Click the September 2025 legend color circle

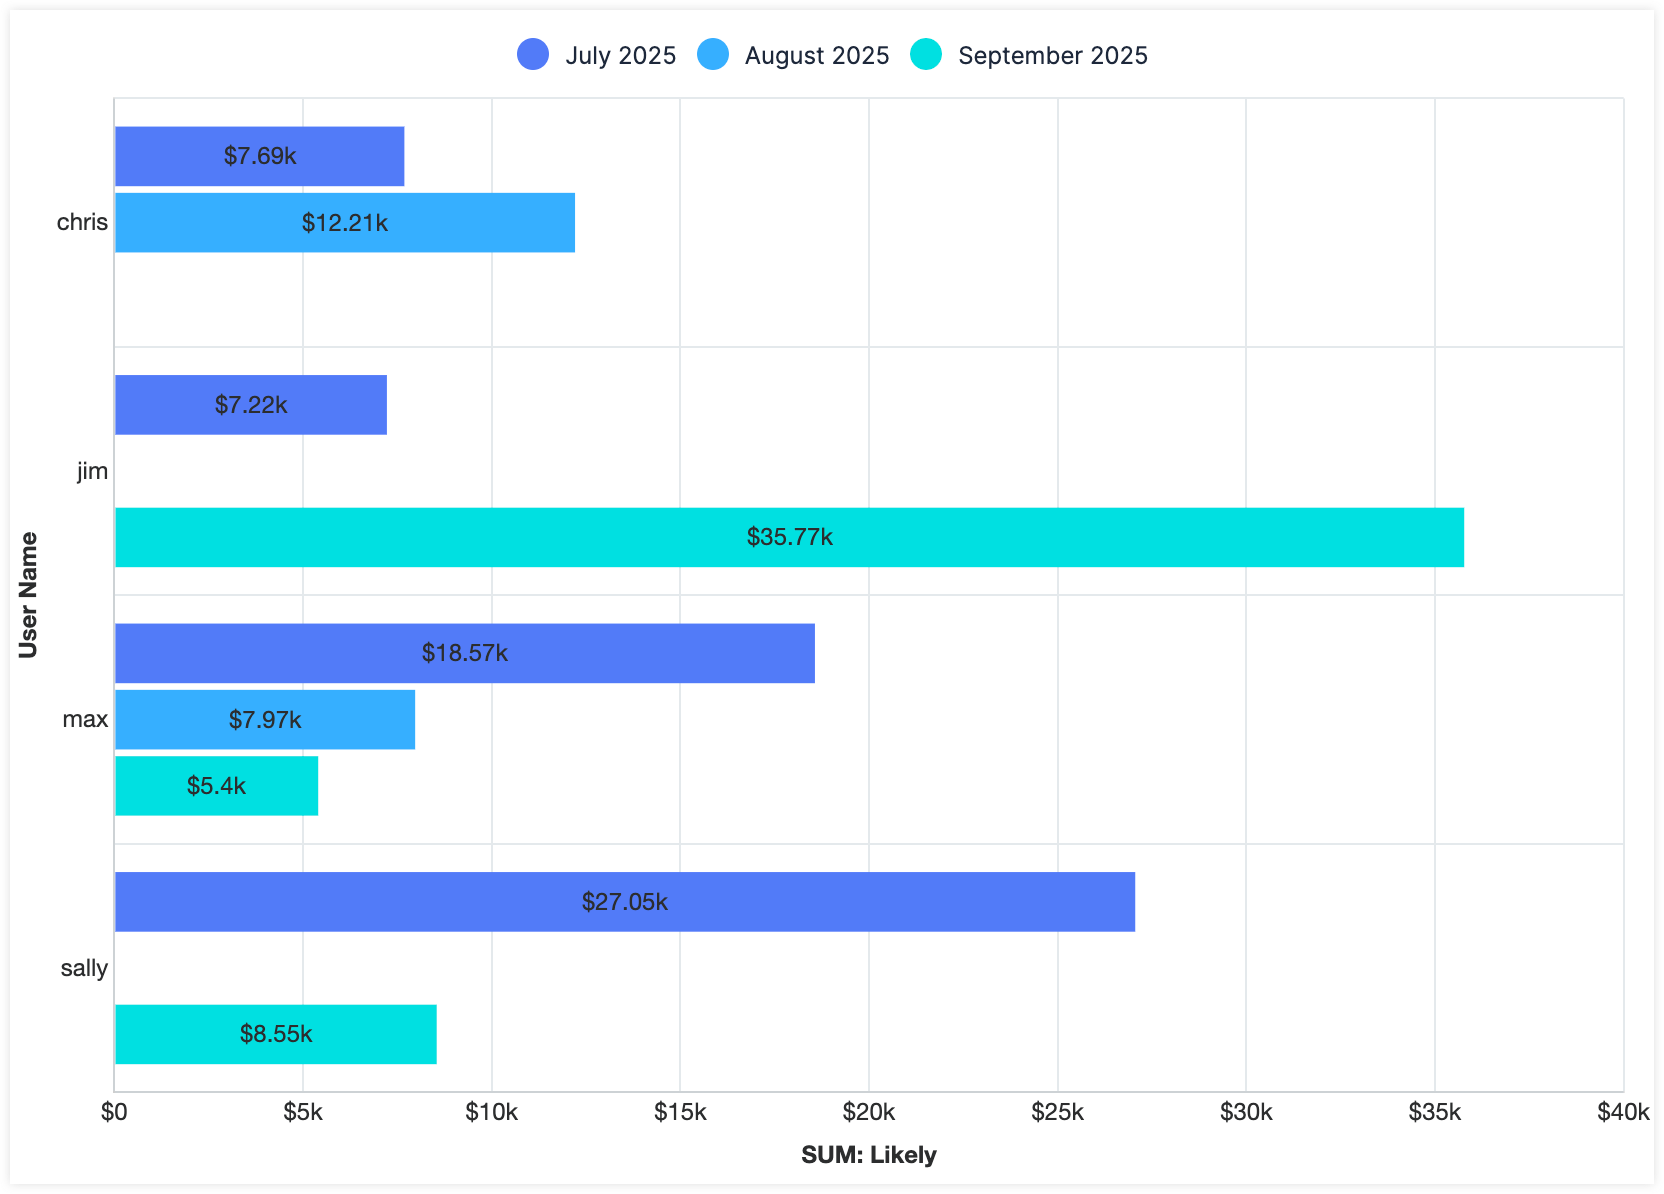tap(926, 55)
